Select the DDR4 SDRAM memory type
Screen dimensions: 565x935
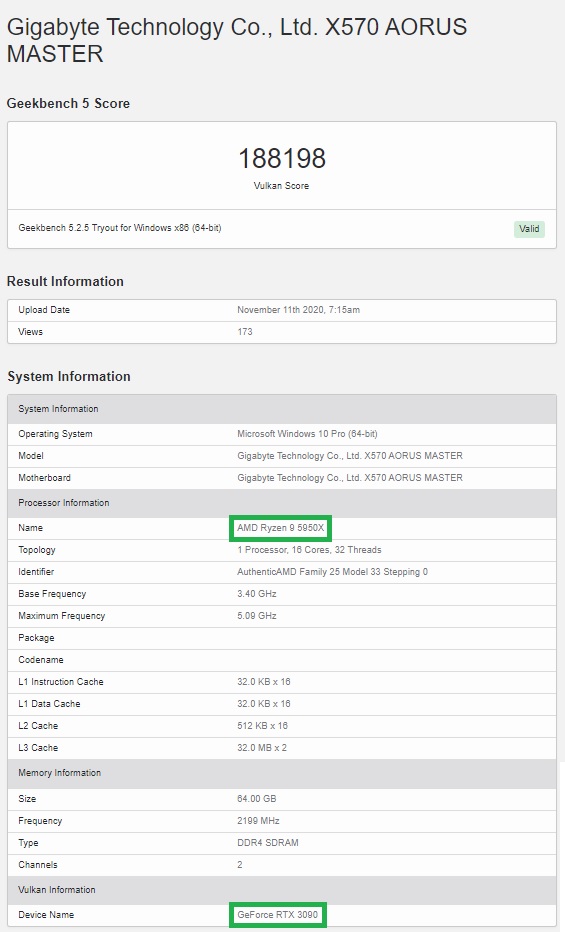[268, 844]
